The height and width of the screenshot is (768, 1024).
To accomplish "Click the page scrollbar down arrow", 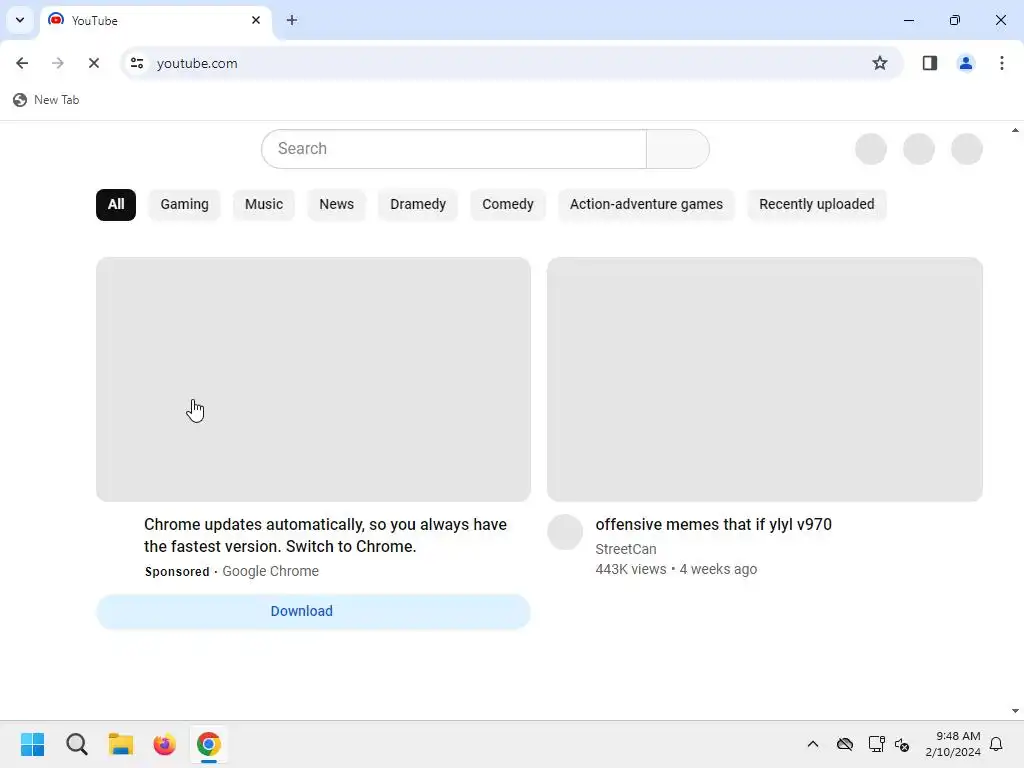I will [1016, 711].
